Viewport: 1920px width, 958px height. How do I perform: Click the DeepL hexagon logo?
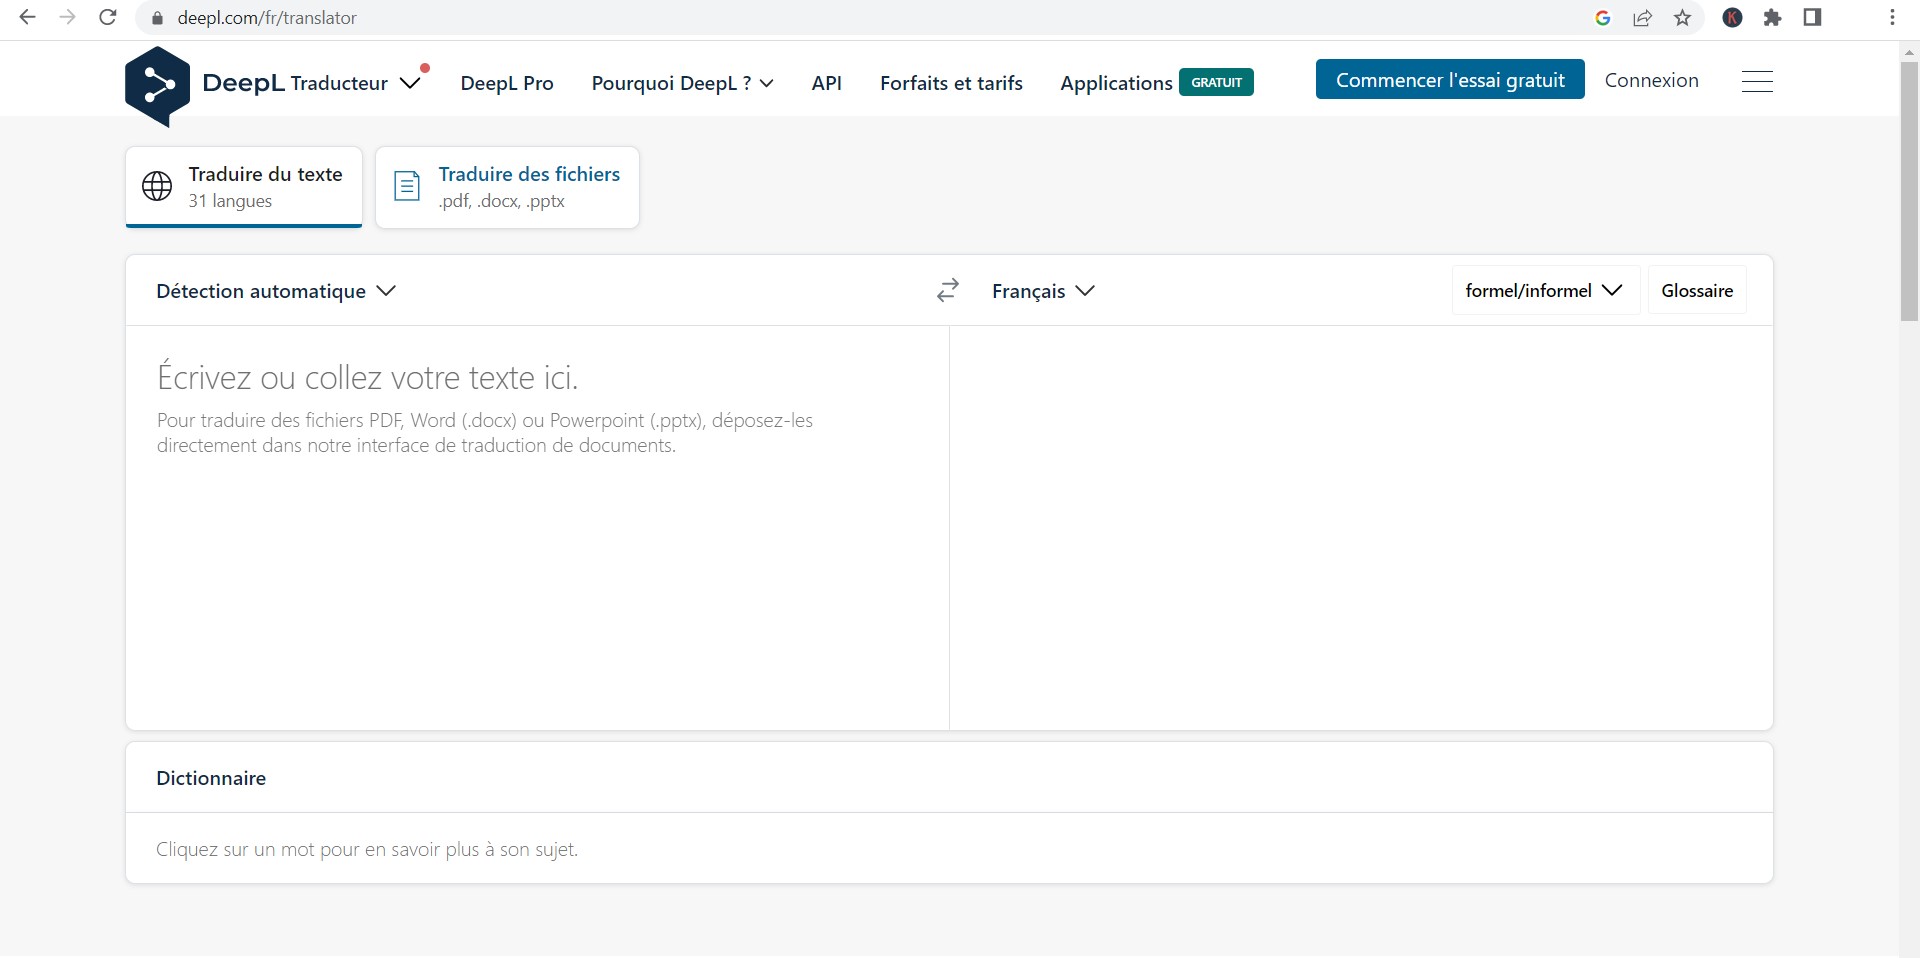tap(157, 86)
